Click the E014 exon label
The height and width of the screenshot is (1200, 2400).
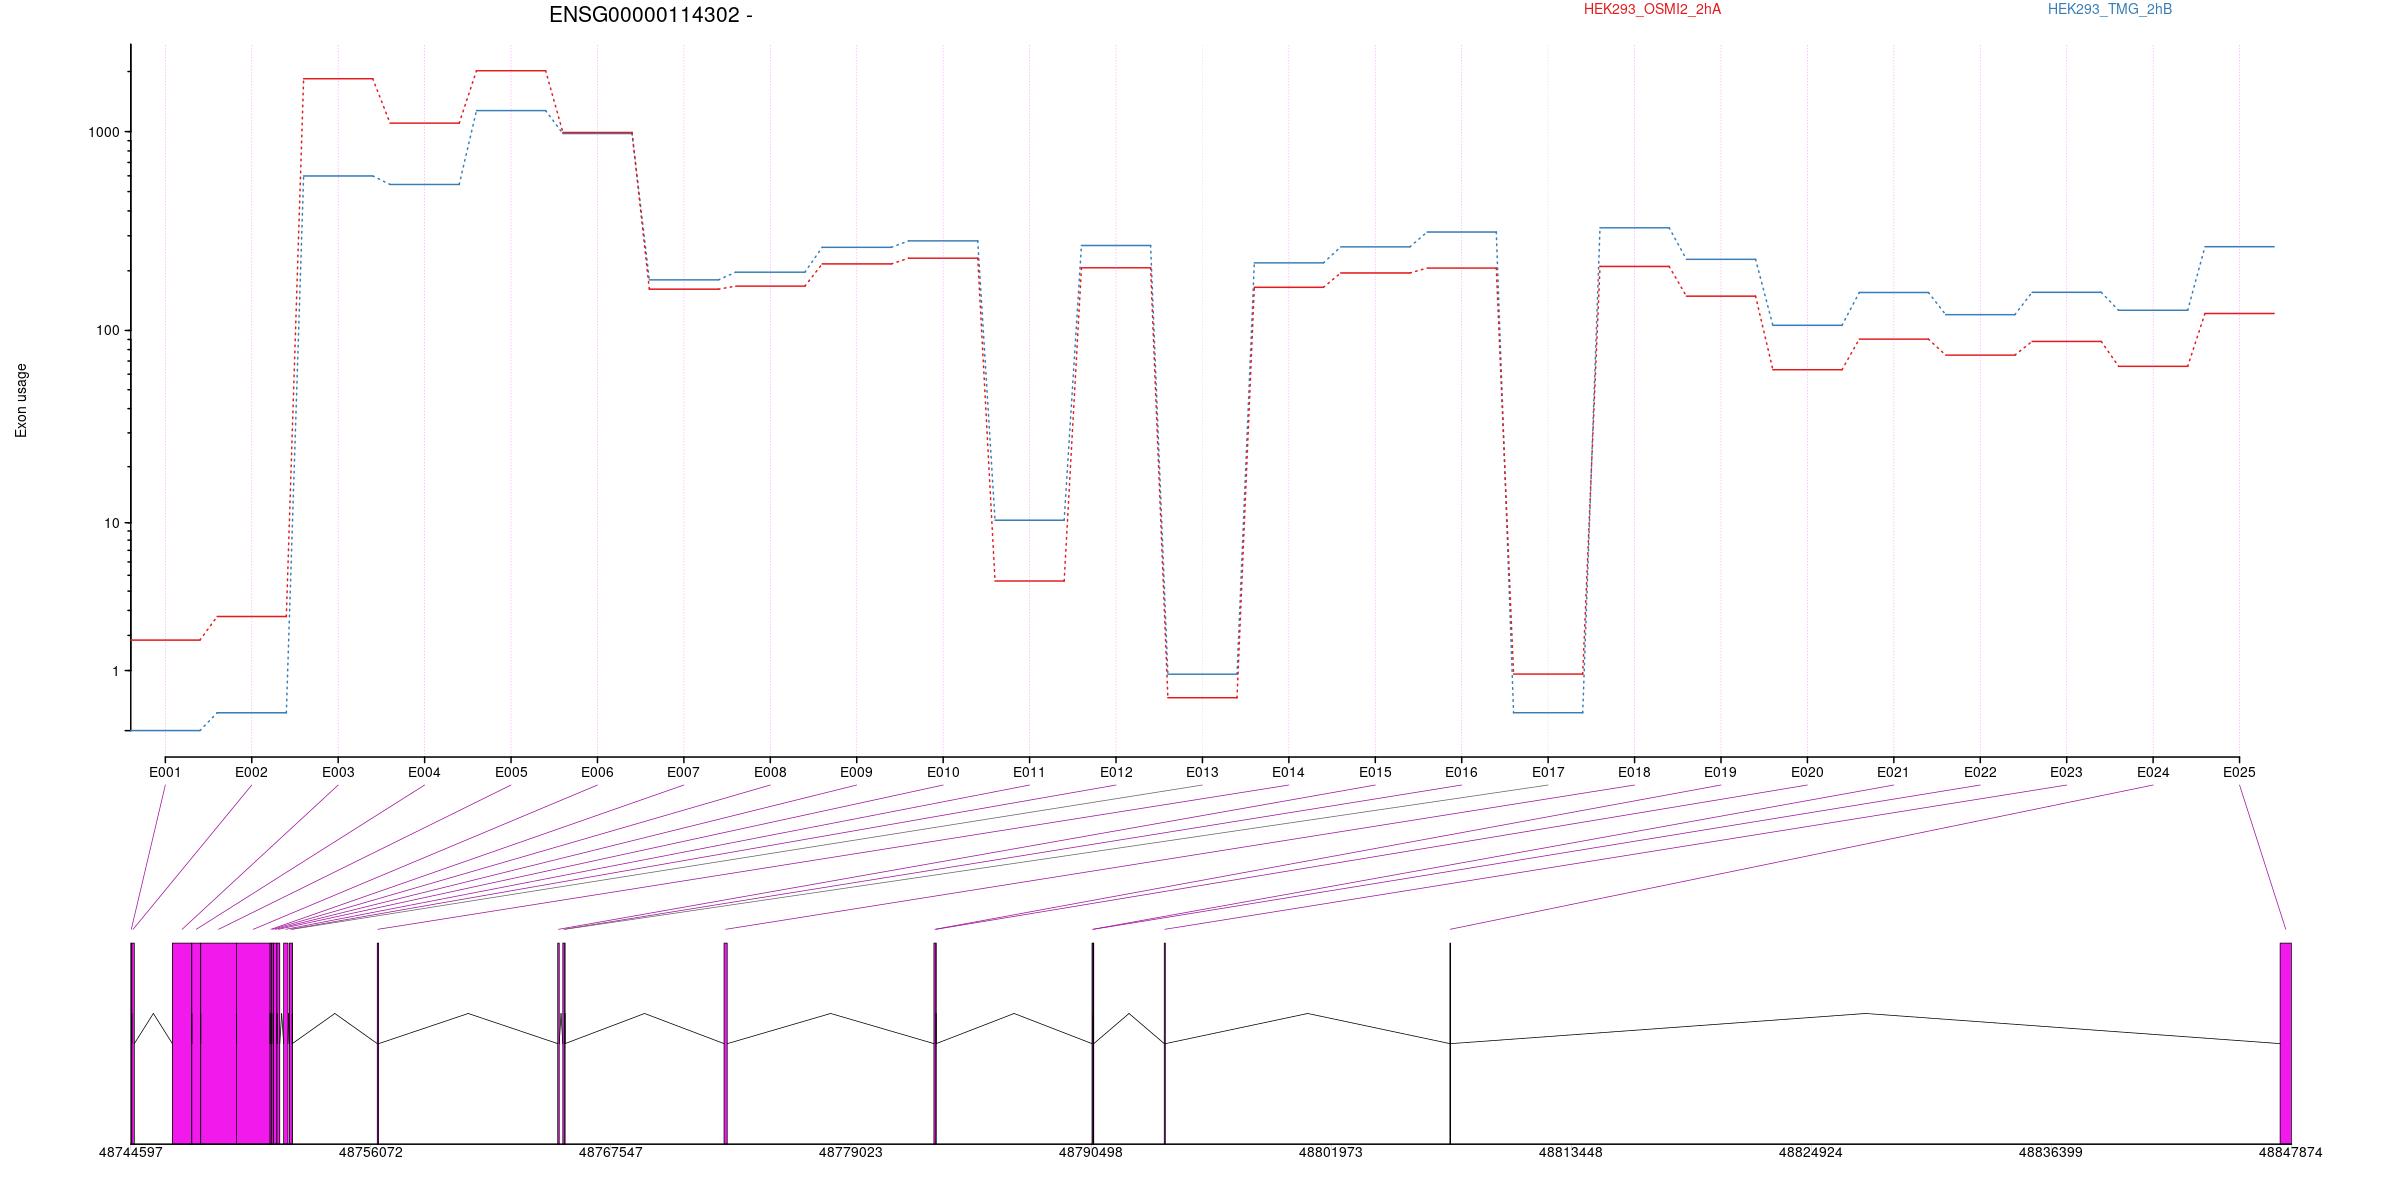pyautogui.click(x=1288, y=772)
